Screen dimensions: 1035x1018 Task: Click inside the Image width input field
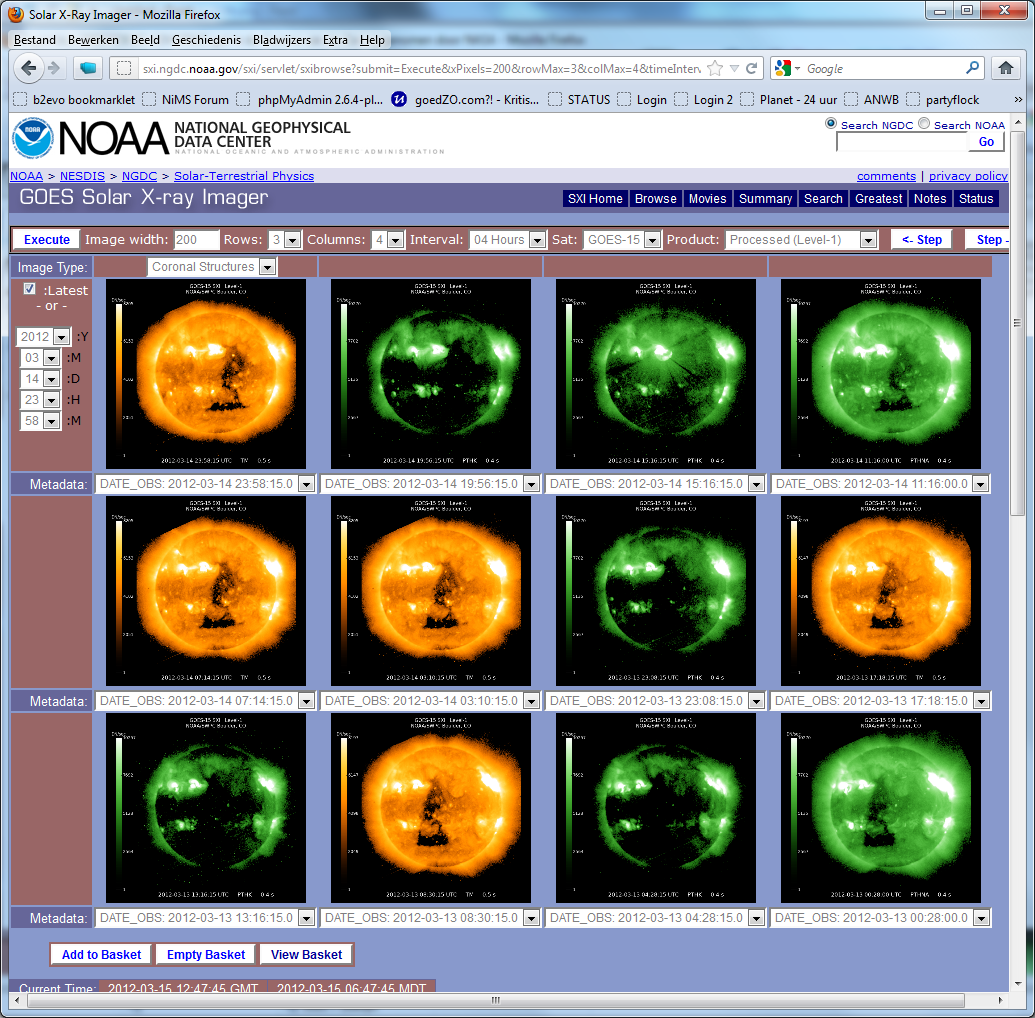(195, 240)
